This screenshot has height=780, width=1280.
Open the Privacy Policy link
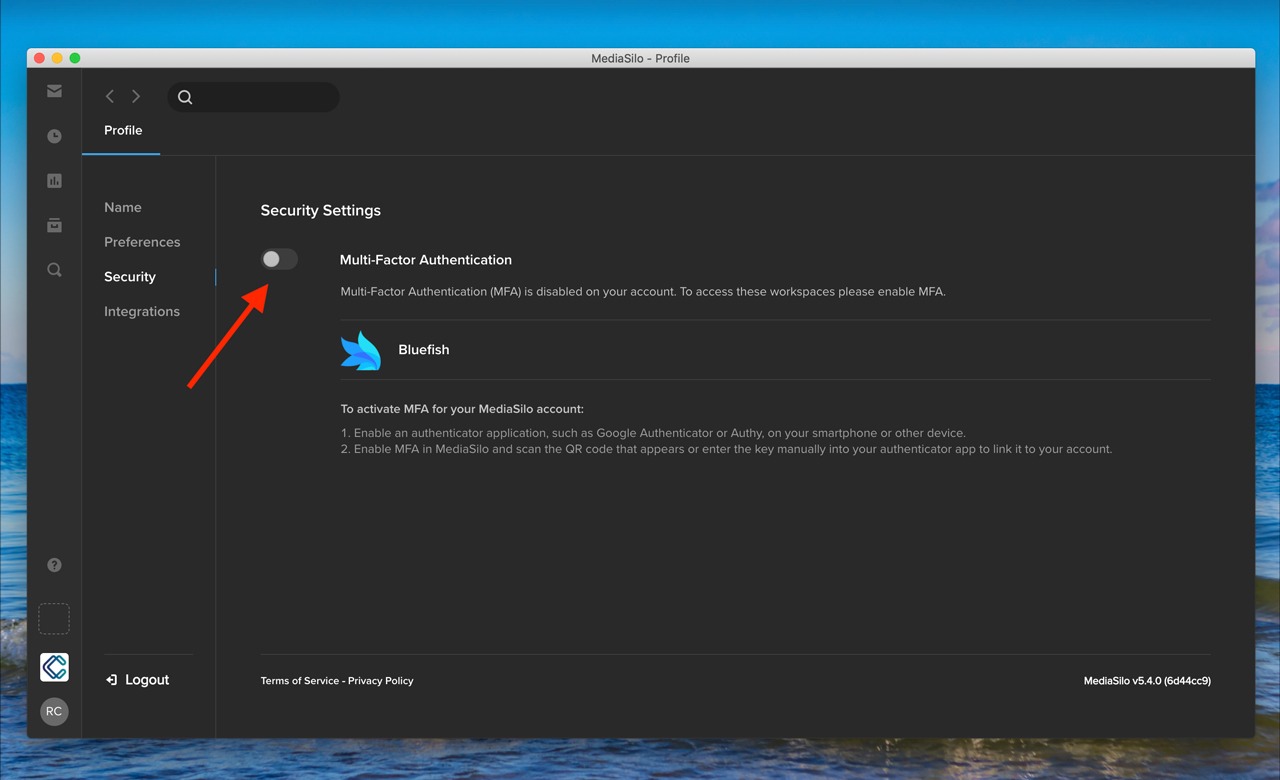381,681
